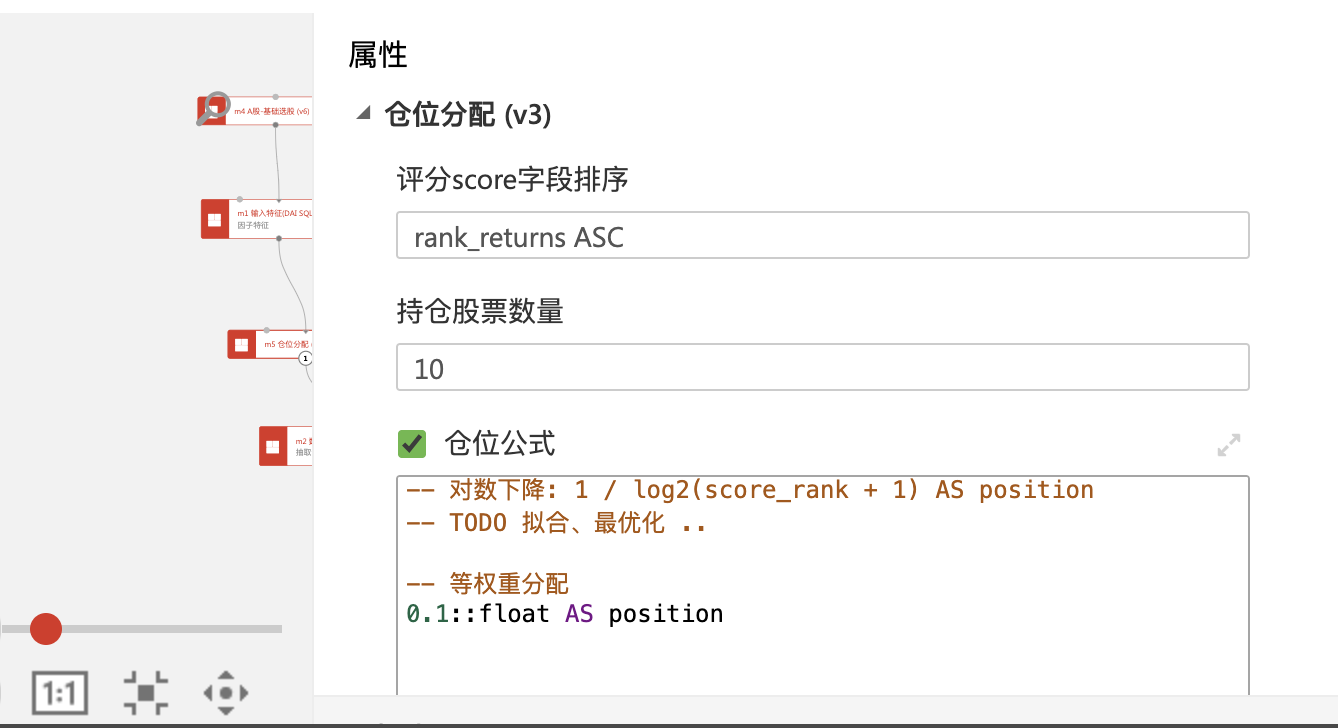Image resolution: width=1338 pixels, height=728 pixels.
Task: Click the fit-to-screen canvas icon
Action: (146, 692)
